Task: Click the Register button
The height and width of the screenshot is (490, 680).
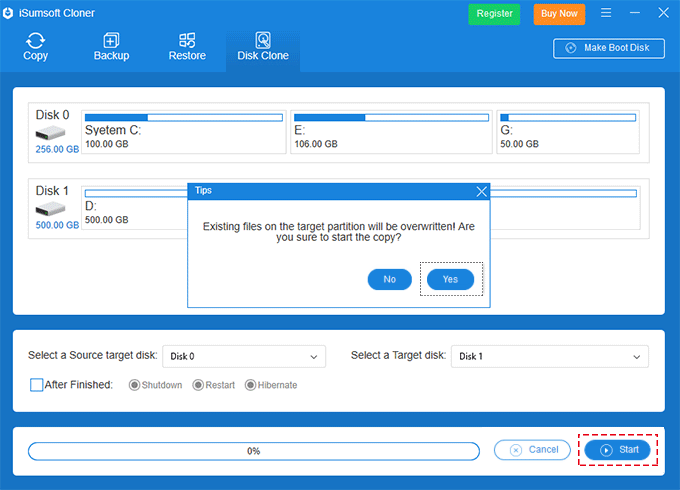Action: pyautogui.click(x=494, y=14)
